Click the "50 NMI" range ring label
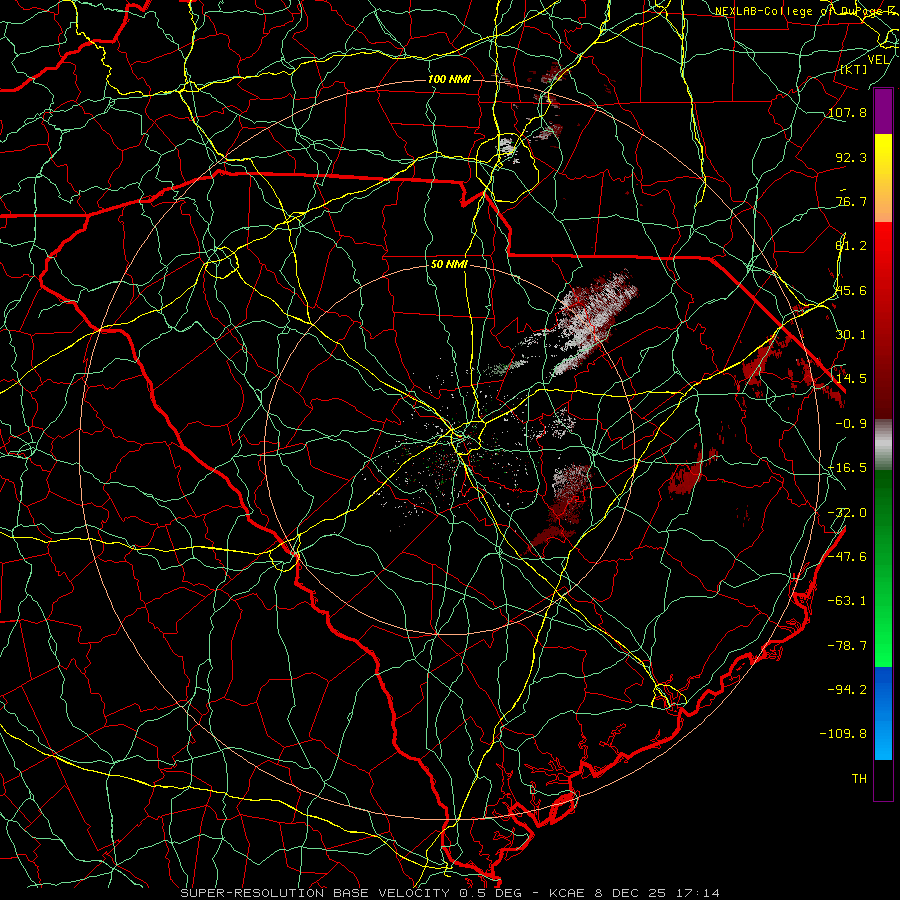This screenshot has width=900, height=900. [x=449, y=265]
